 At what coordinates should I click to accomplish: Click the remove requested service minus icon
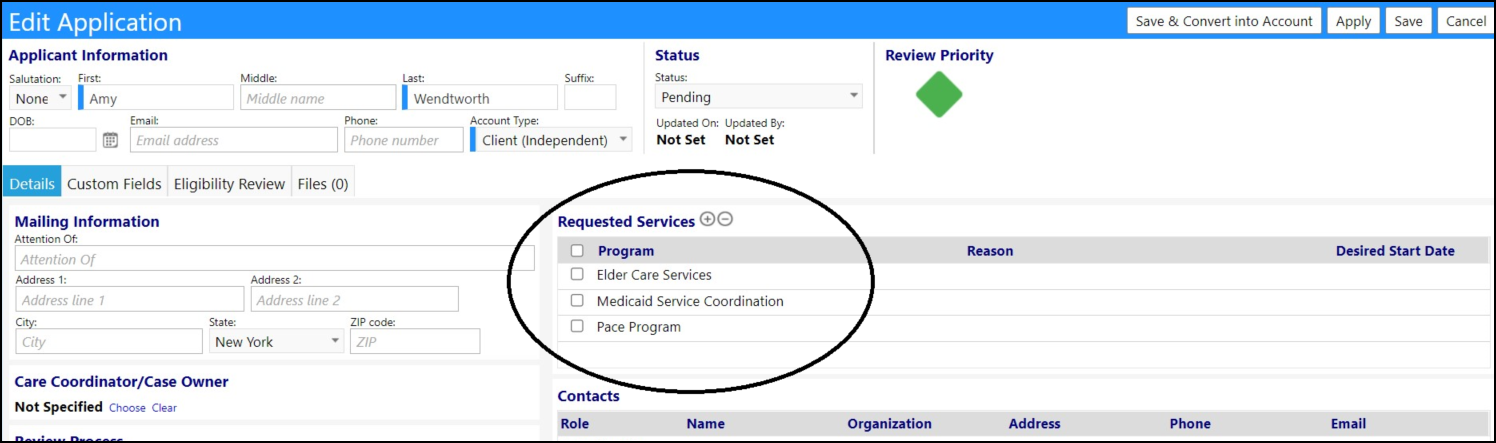(x=725, y=220)
